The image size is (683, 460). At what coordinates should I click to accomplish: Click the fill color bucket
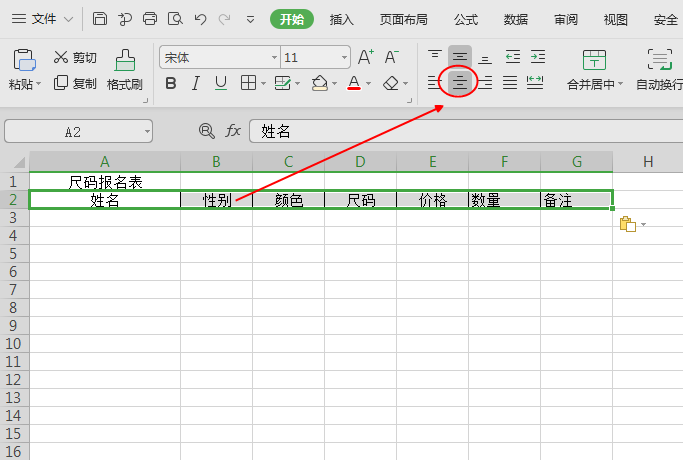(320, 83)
